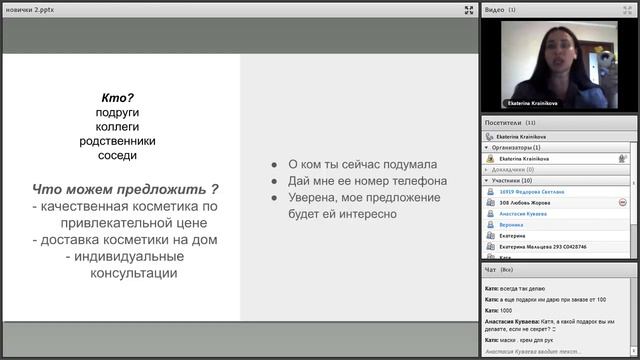640x360 pixels.
Task: Click slide word 'родственники'
Action: pyautogui.click(x=117, y=141)
